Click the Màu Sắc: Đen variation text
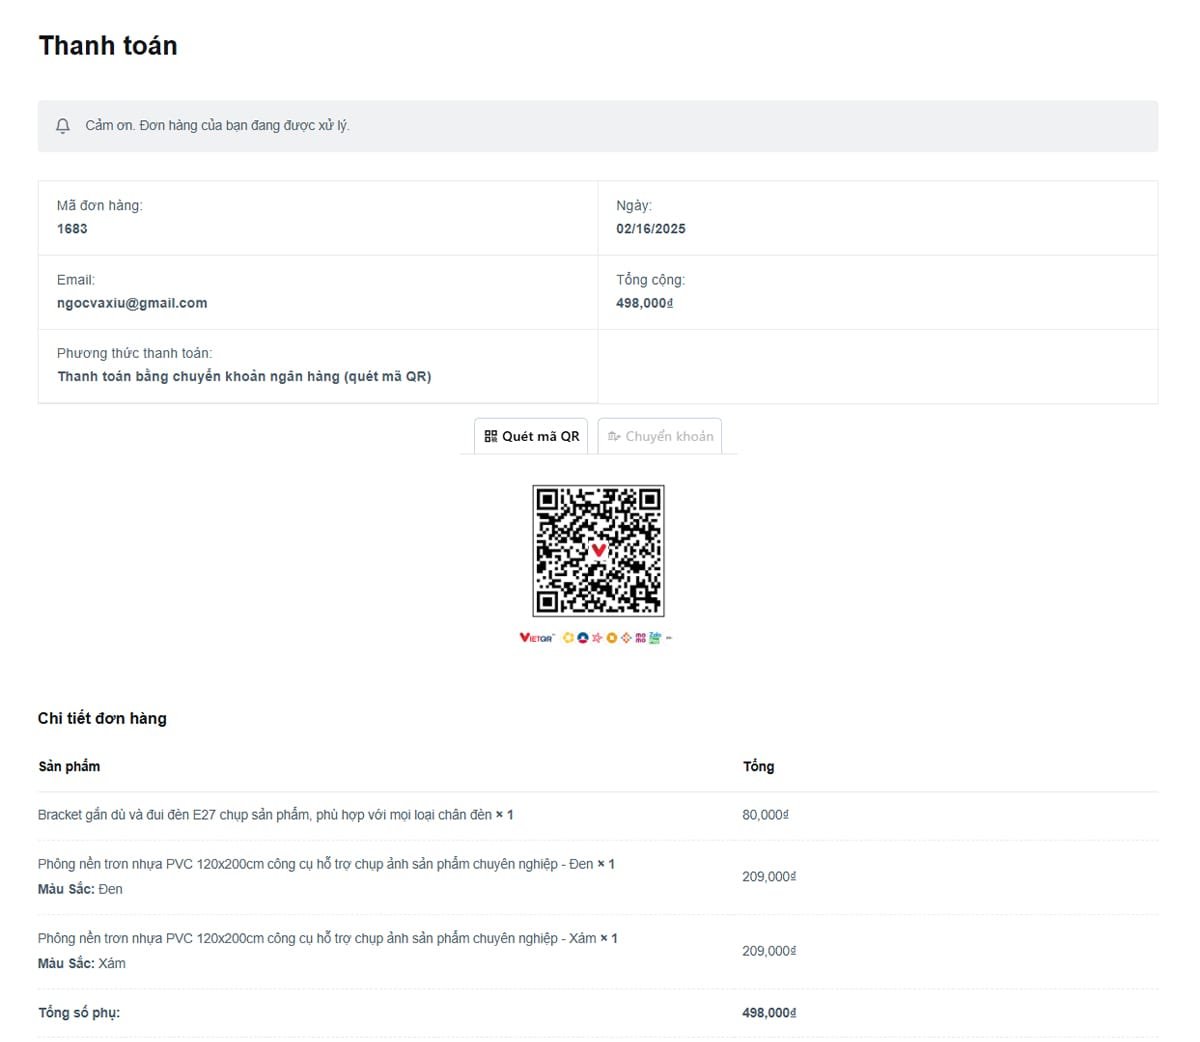This screenshot has height=1042, width=1200. (x=80, y=889)
